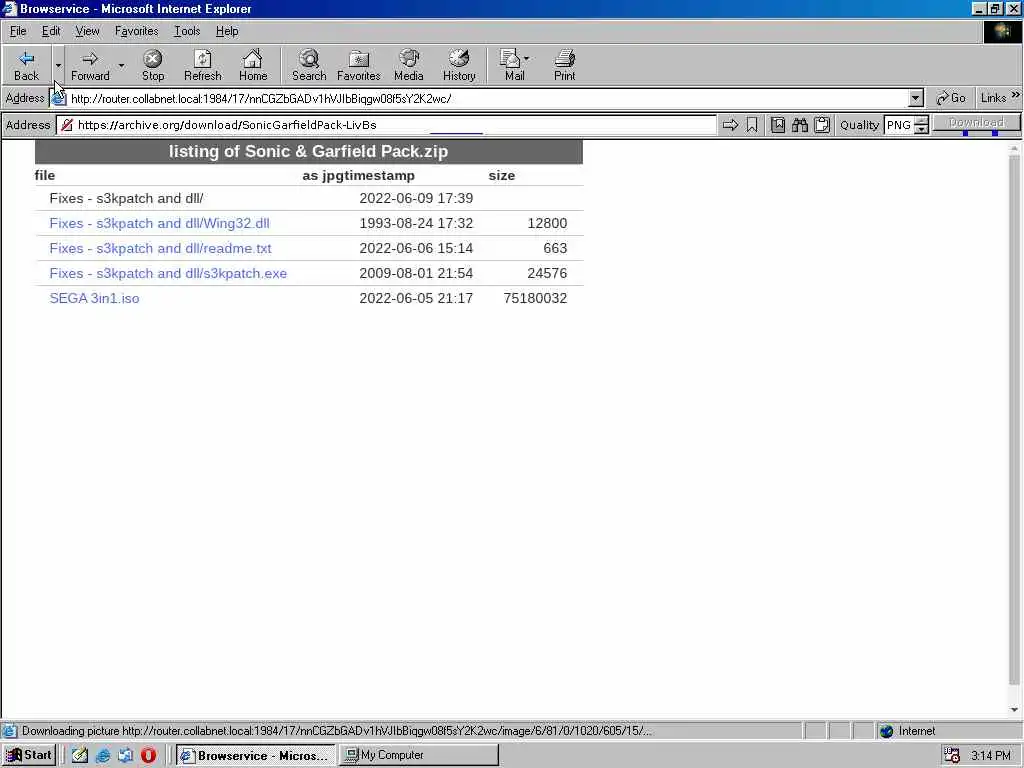1024x768 pixels.
Task: Click the IE throbber logo
Action: [1001, 31]
